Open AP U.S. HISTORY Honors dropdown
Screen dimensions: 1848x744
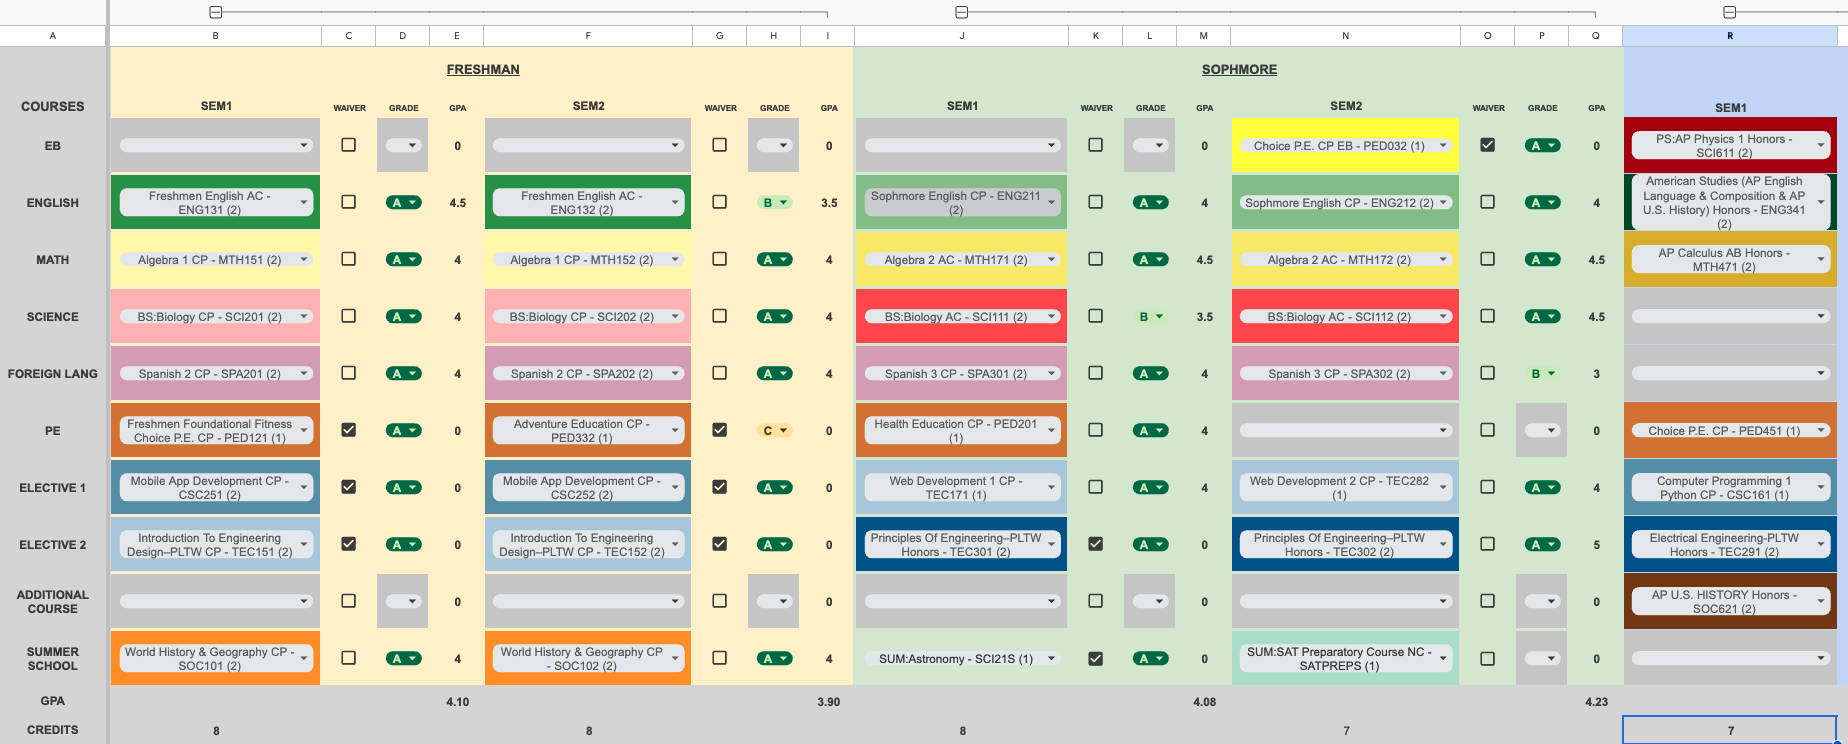point(1730,602)
